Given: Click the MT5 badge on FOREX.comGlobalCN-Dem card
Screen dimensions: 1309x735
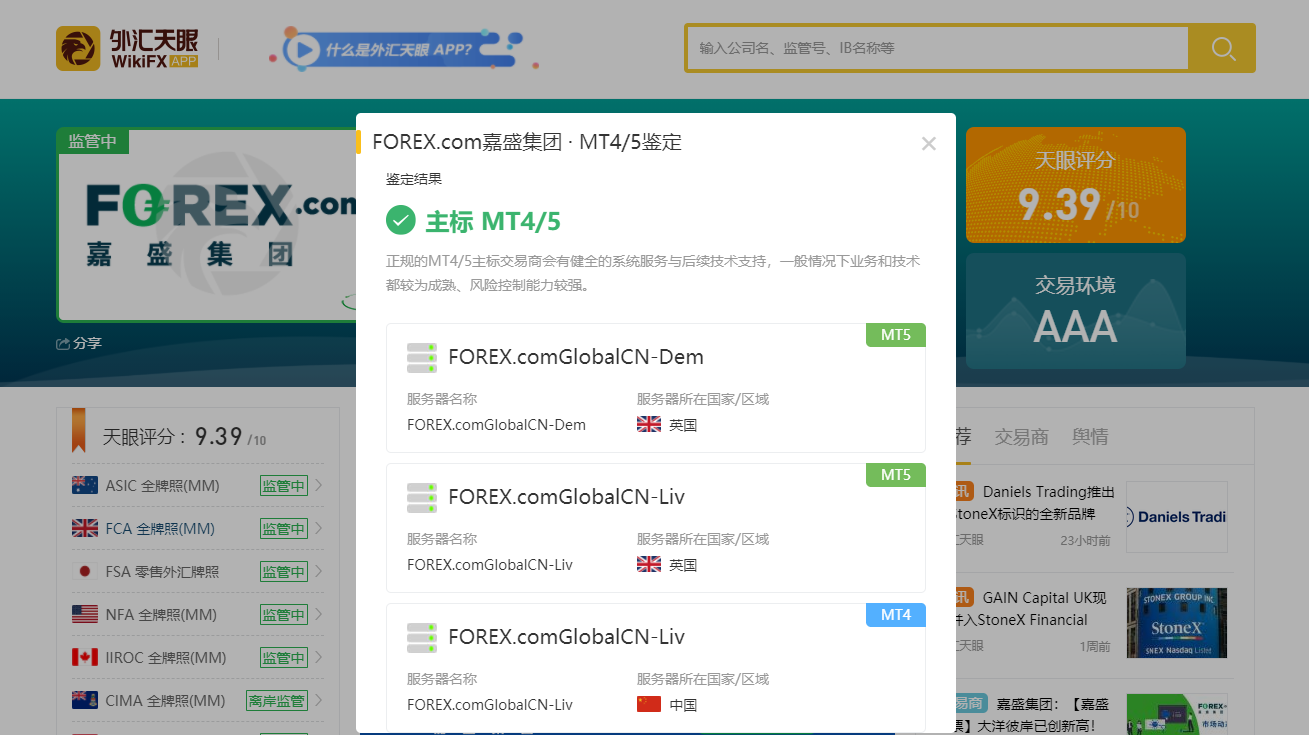Looking at the screenshot, I should (x=896, y=335).
